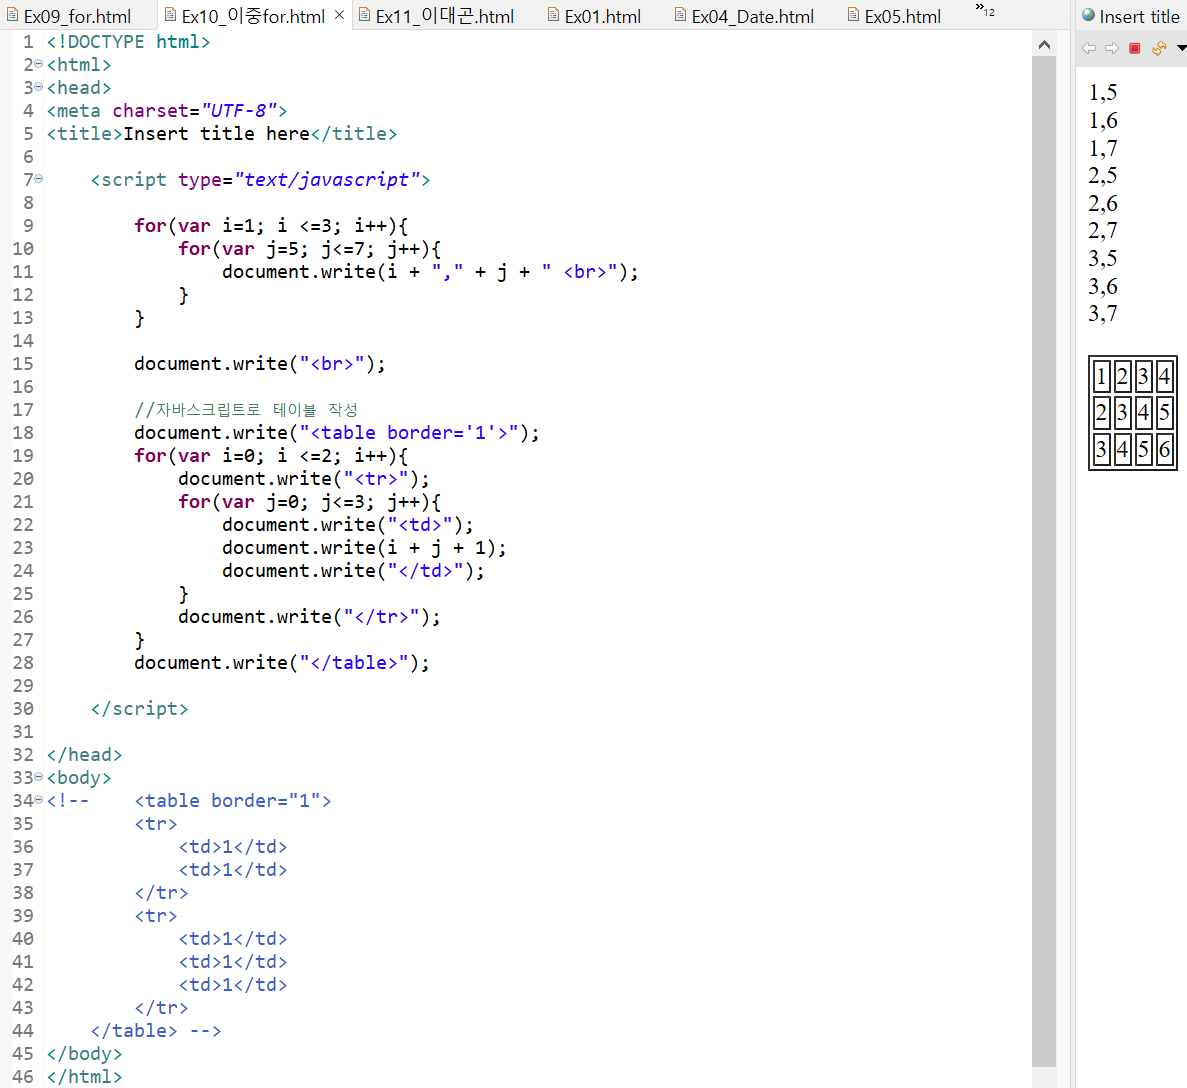Image resolution: width=1187 pixels, height=1088 pixels.
Task: Go back in the internal web browser
Action: (x=1089, y=48)
